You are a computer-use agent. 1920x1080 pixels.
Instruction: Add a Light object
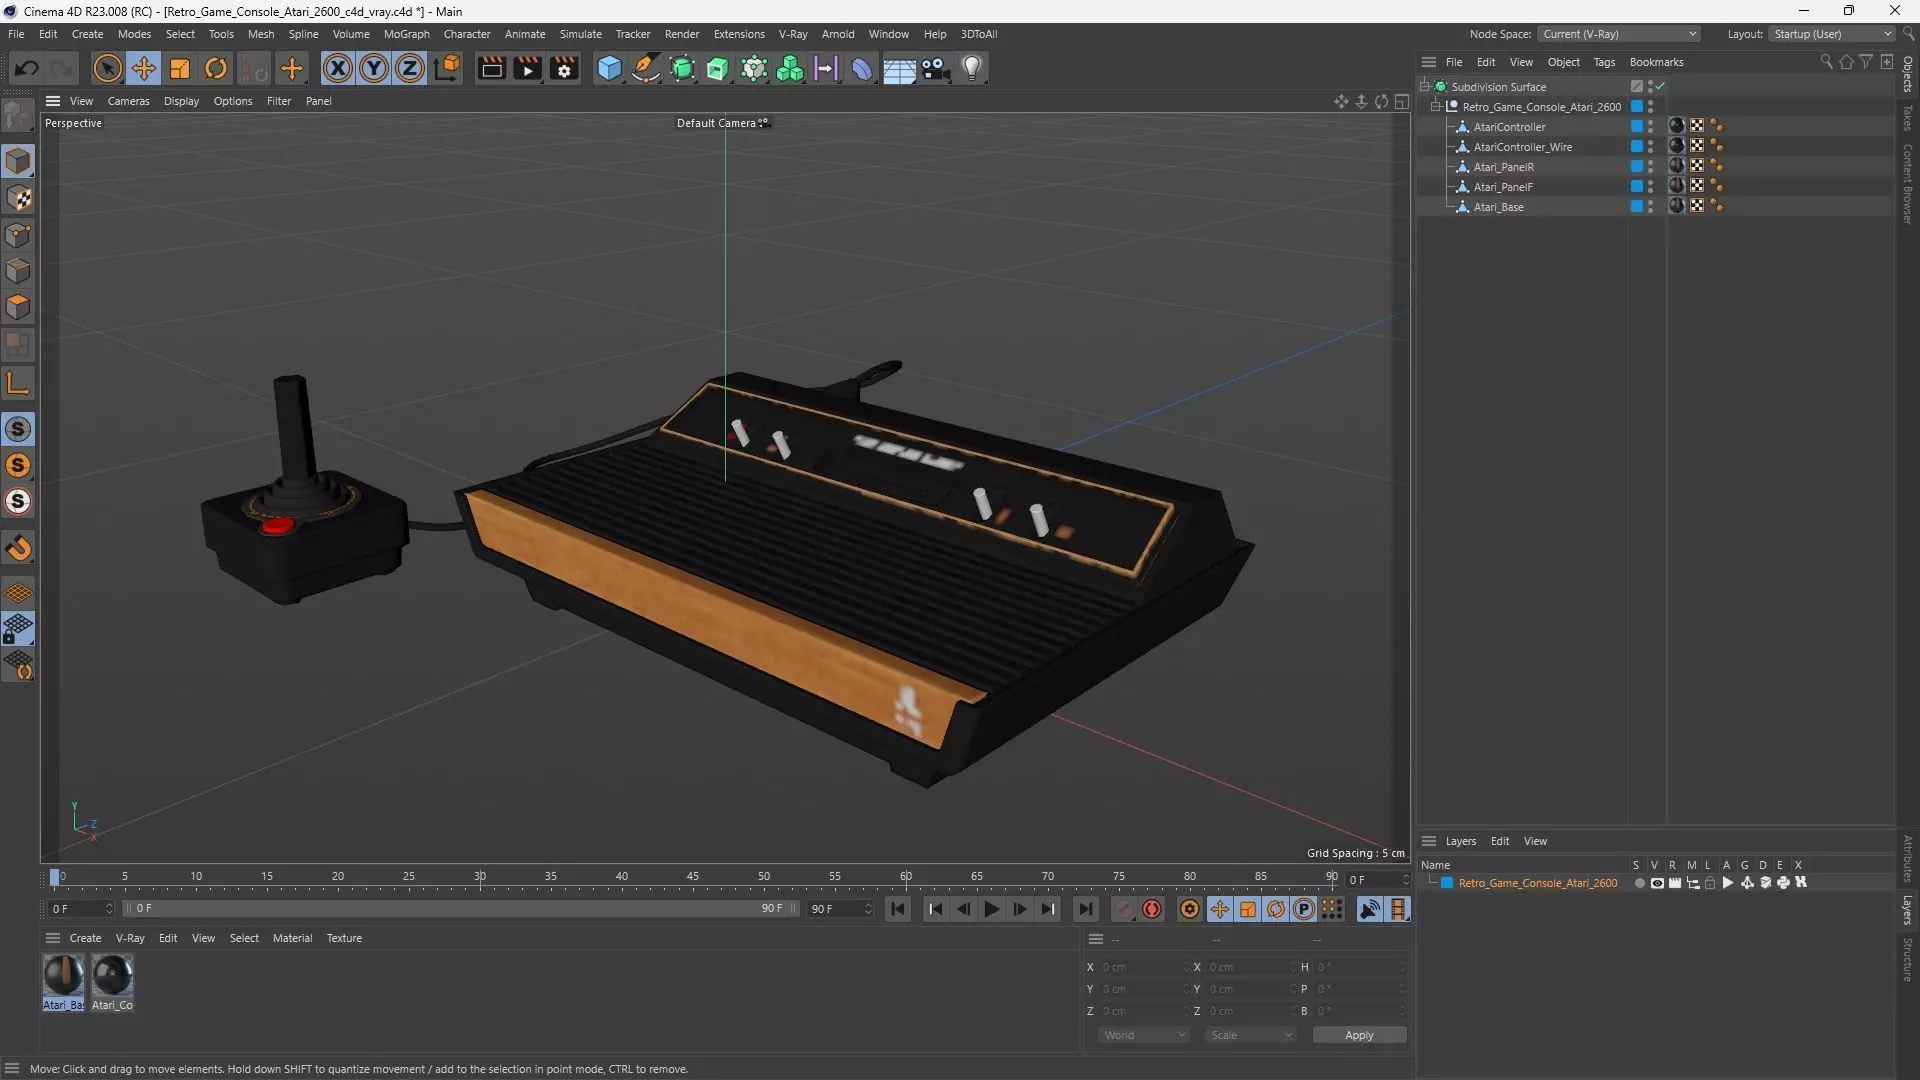[x=972, y=68]
